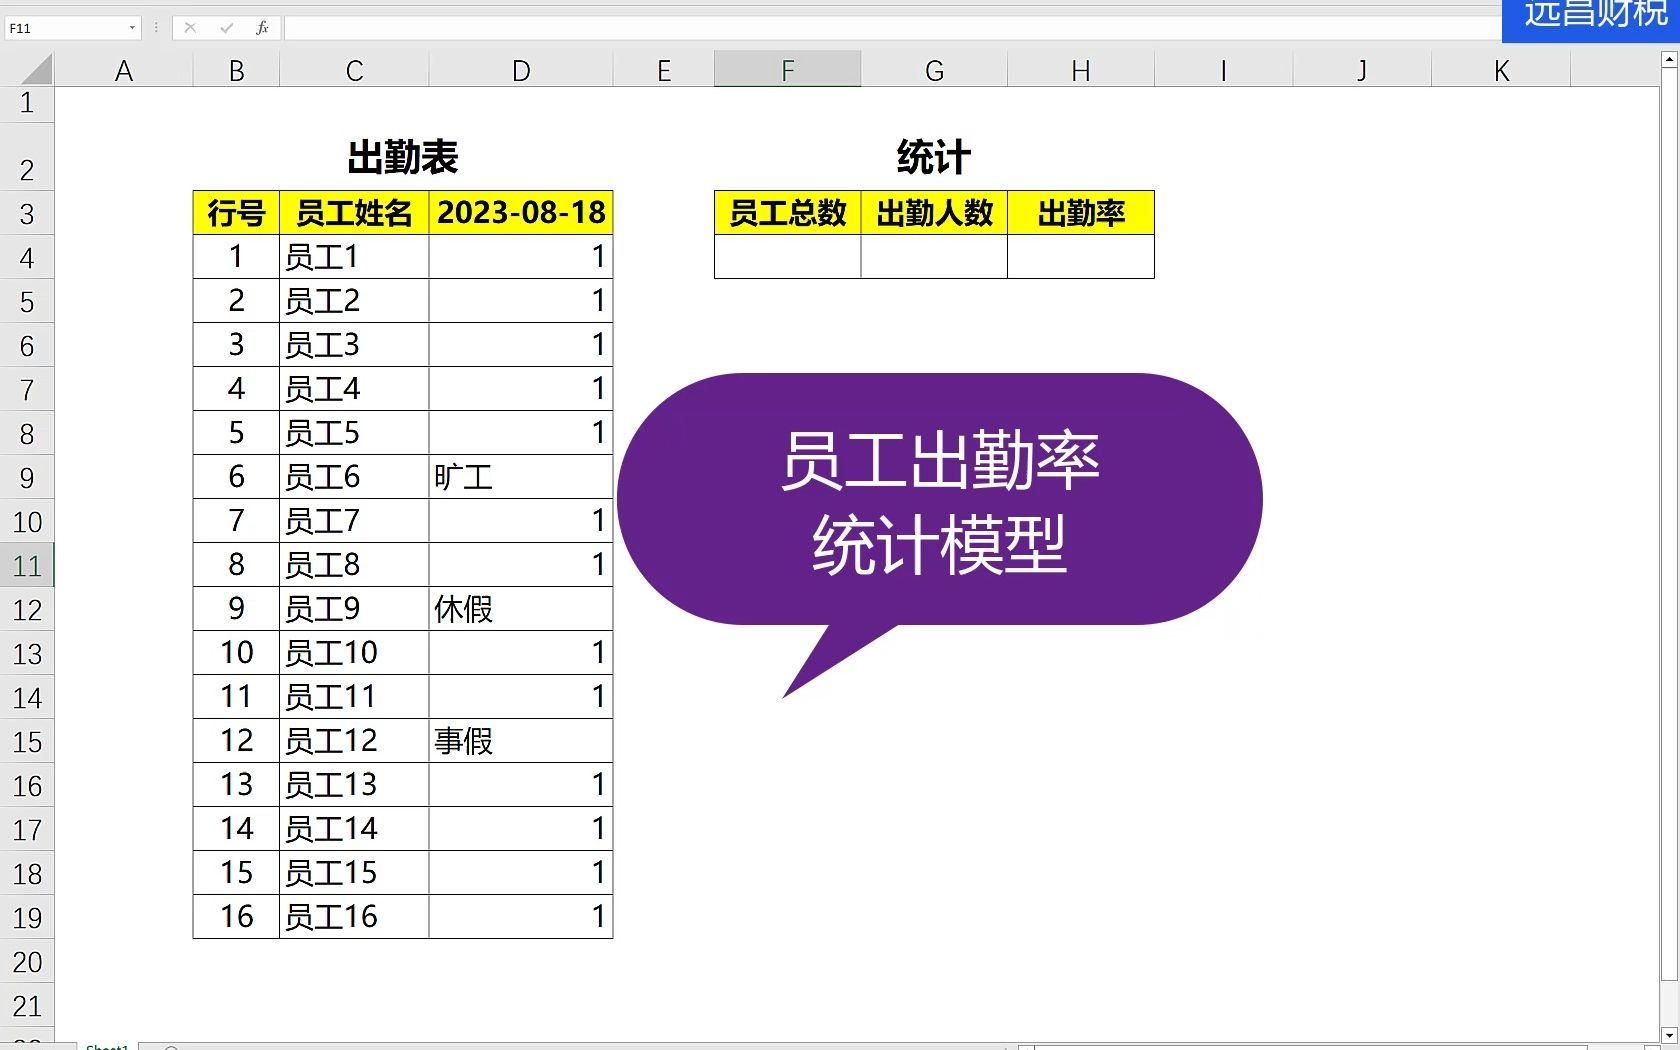Select column F header

click(x=788, y=70)
